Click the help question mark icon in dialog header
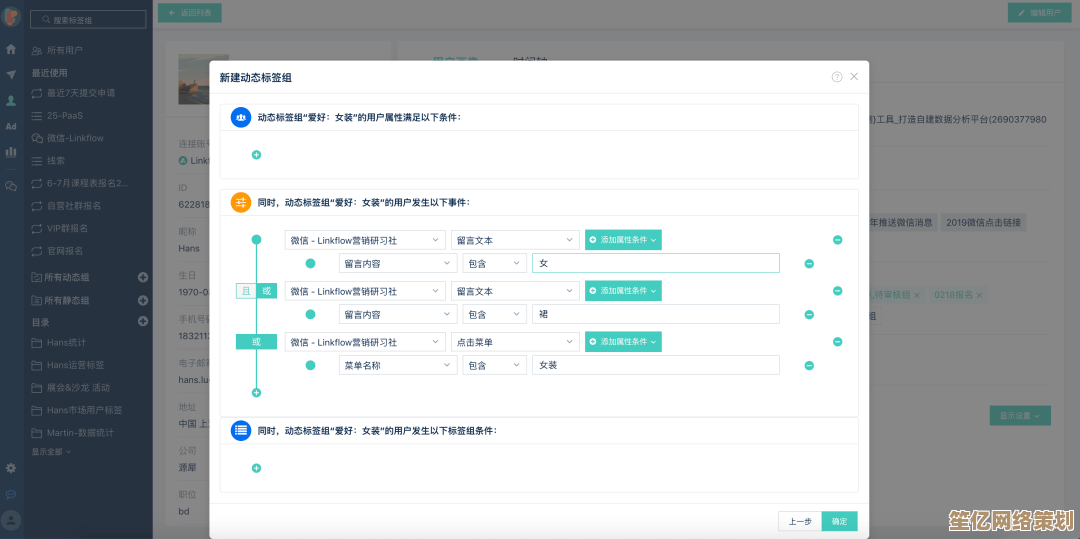Viewport: 1080px width, 539px height. click(836, 77)
